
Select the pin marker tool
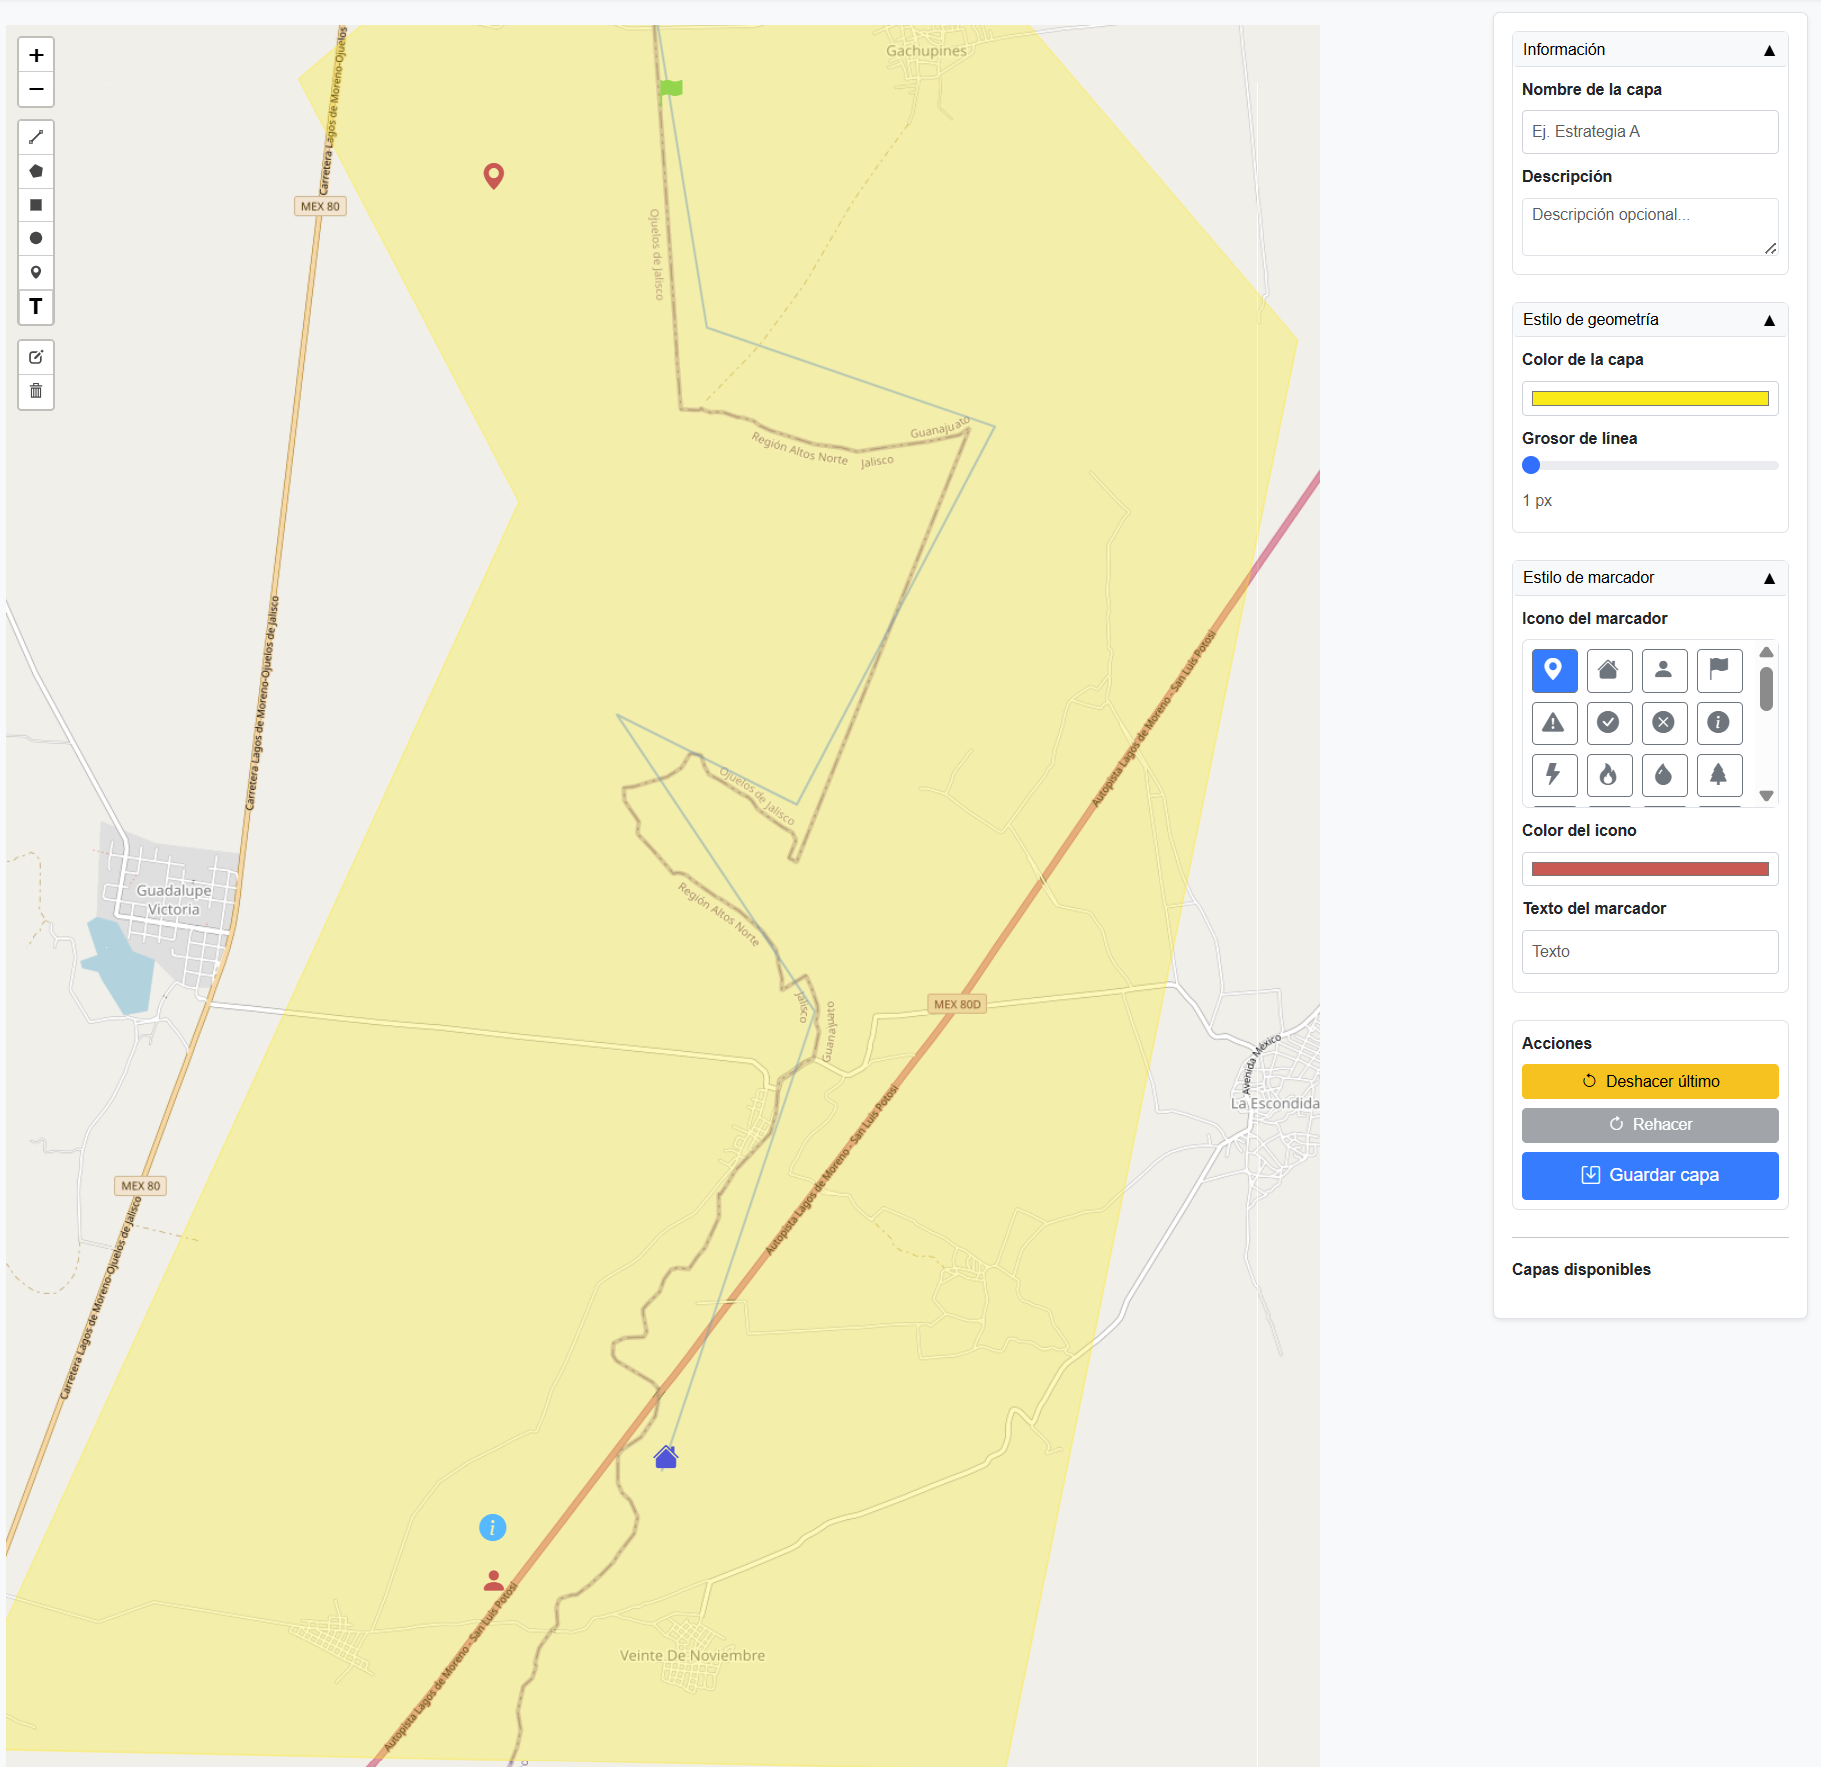(x=36, y=271)
